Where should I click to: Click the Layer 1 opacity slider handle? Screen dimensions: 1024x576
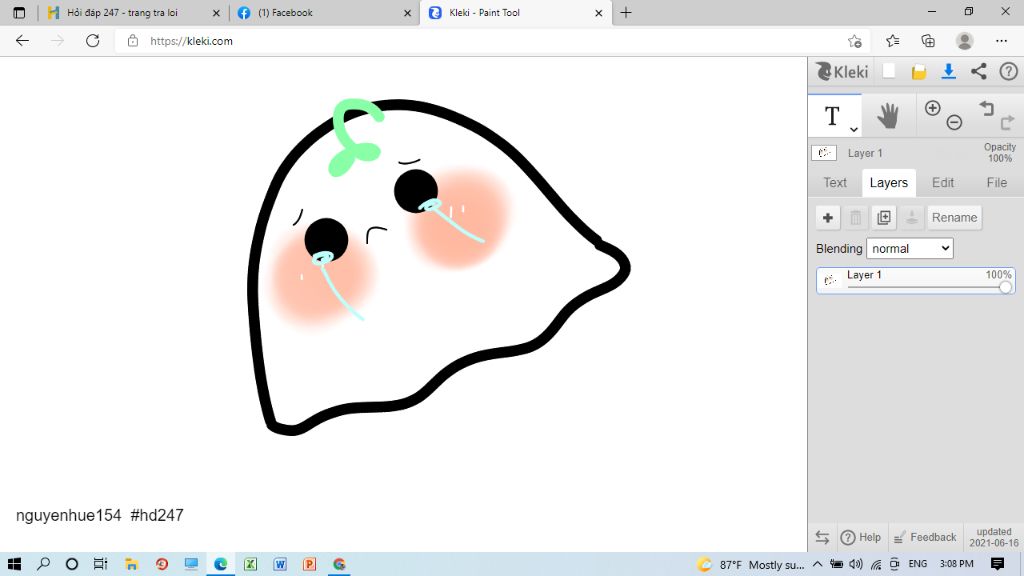(x=1005, y=287)
